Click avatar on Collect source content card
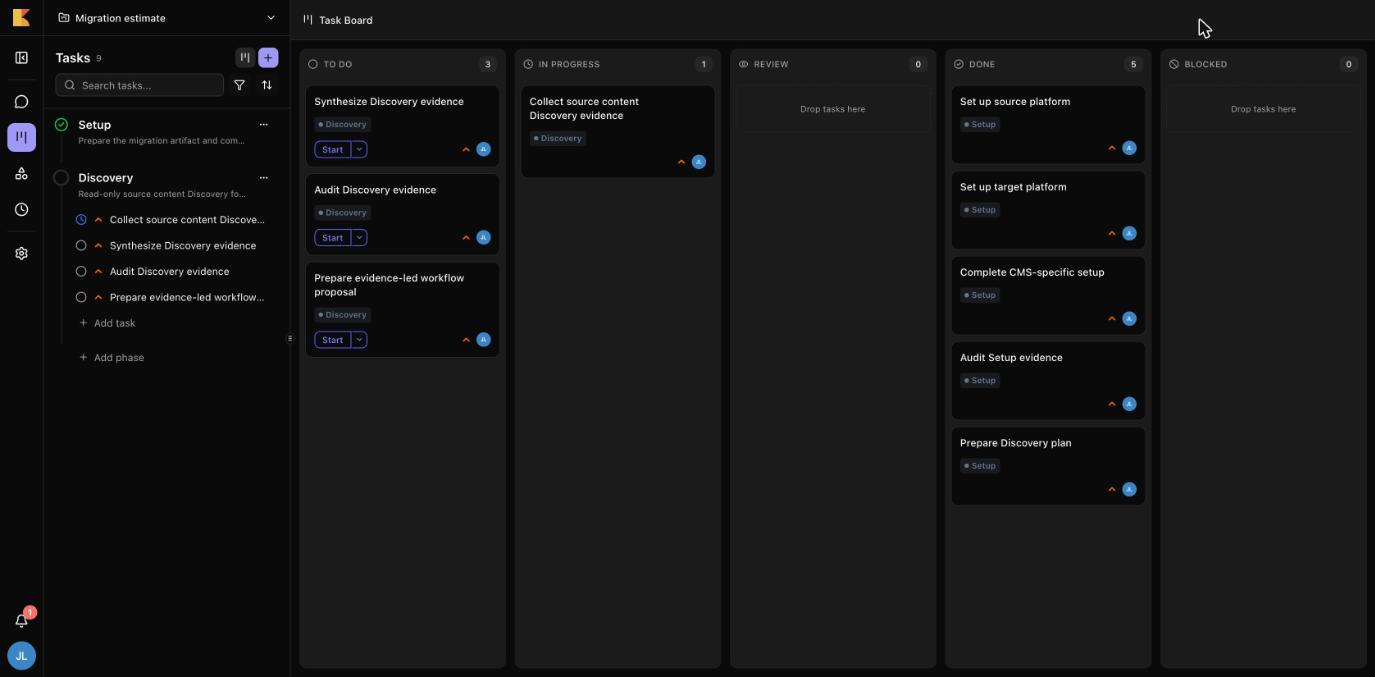Viewport: 1375px width, 677px height. tap(699, 161)
